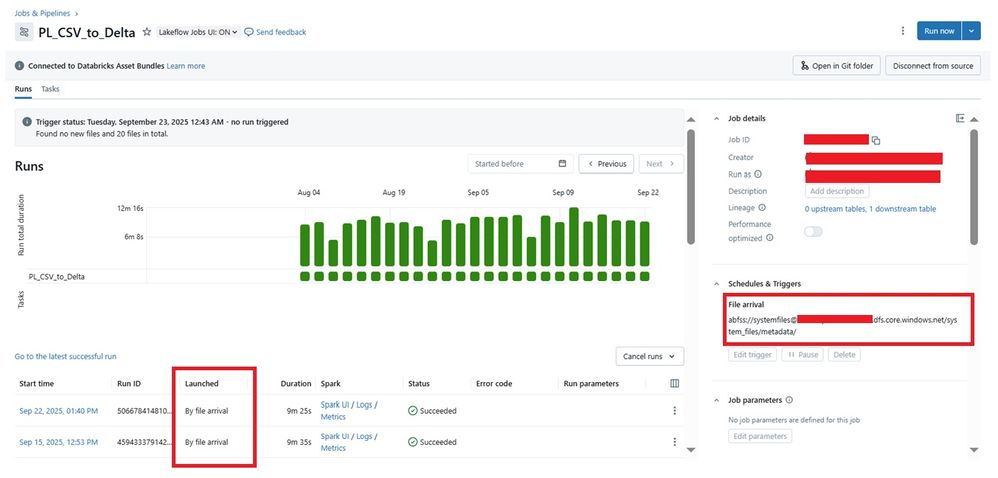Copy the Job ID with the copy icon
The width and height of the screenshot is (998, 478).
(876, 140)
